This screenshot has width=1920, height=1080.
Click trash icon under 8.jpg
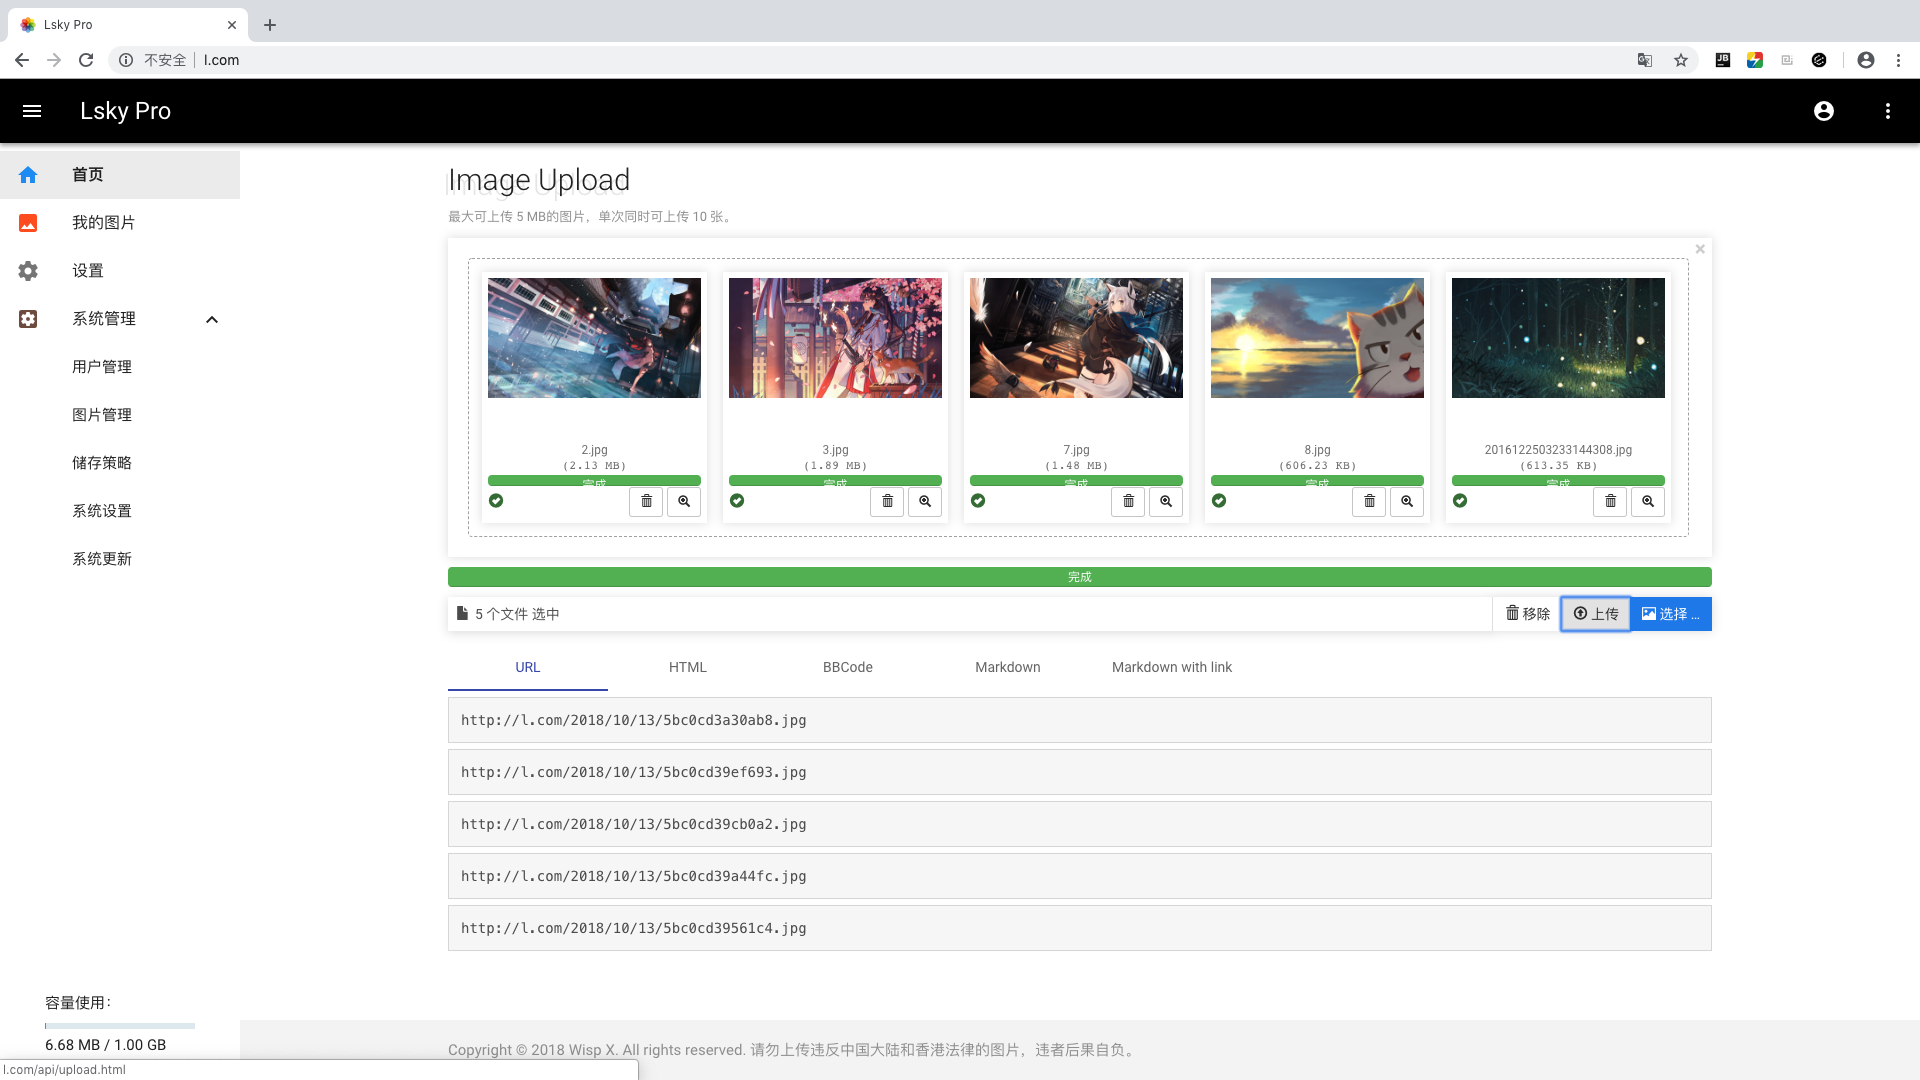click(x=1369, y=501)
